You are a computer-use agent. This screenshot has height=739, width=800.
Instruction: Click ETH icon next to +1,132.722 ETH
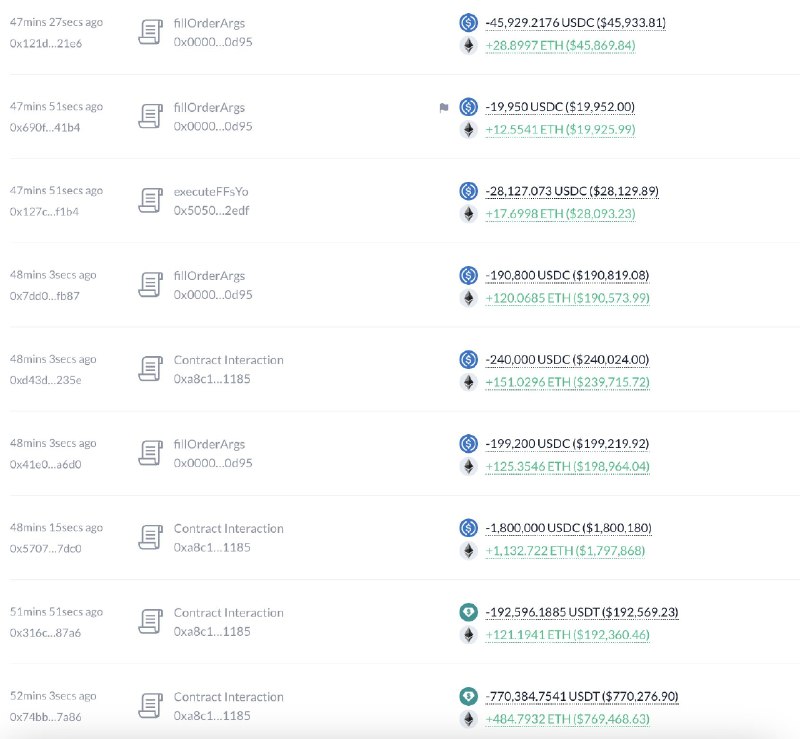(468, 551)
